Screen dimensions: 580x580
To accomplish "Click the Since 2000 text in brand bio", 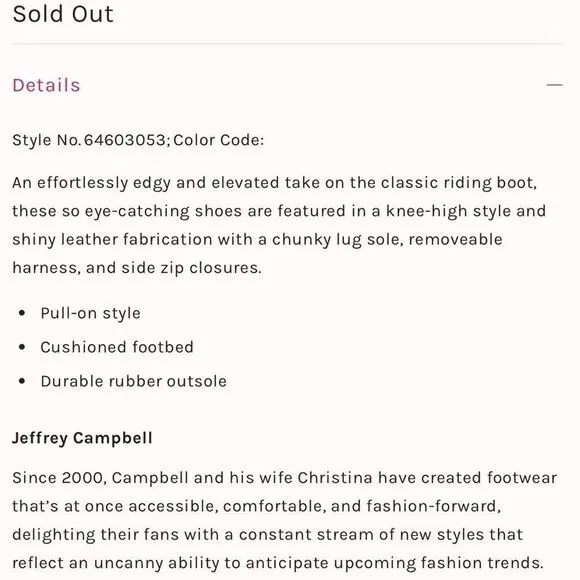I will [x=59, y=478].
